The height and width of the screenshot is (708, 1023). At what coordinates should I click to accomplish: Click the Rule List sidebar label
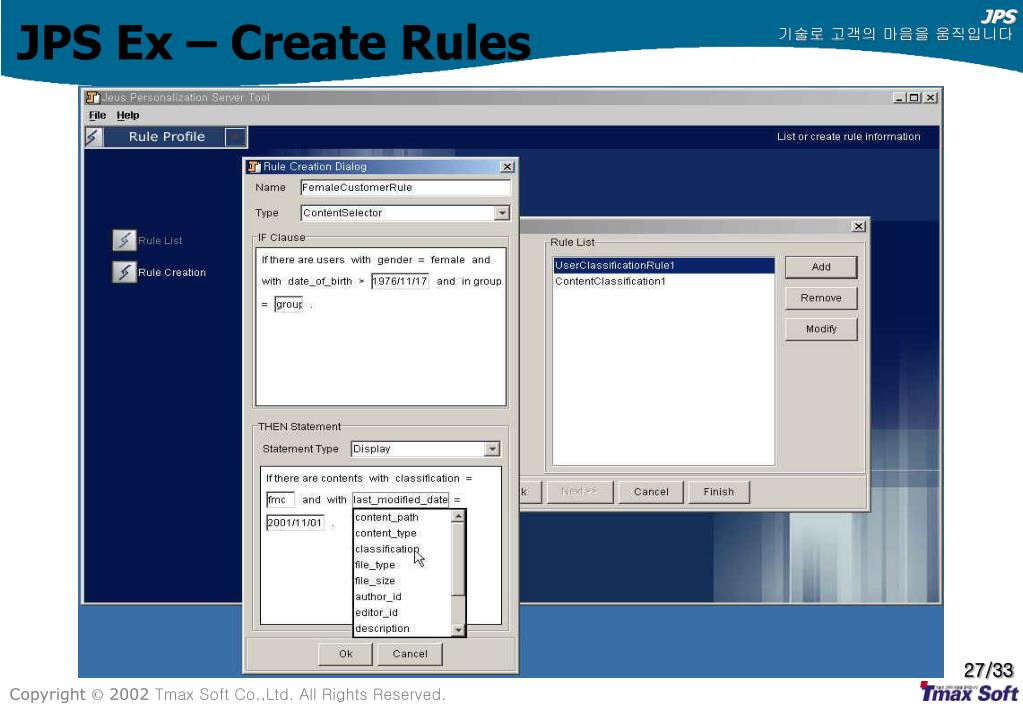click(x=160, y=241)
